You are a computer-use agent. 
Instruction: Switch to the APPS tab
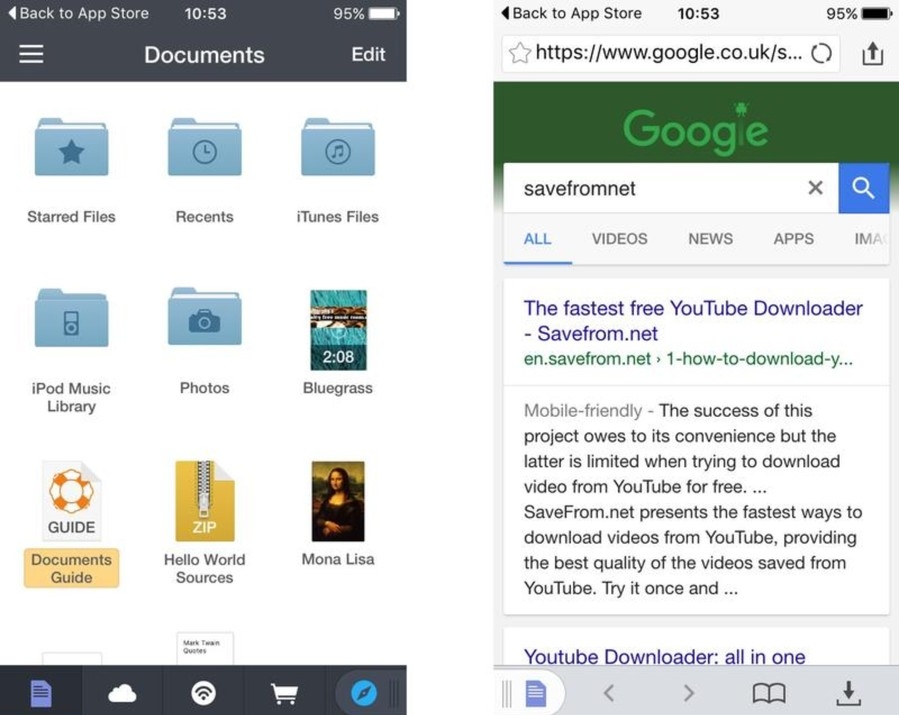794,239
